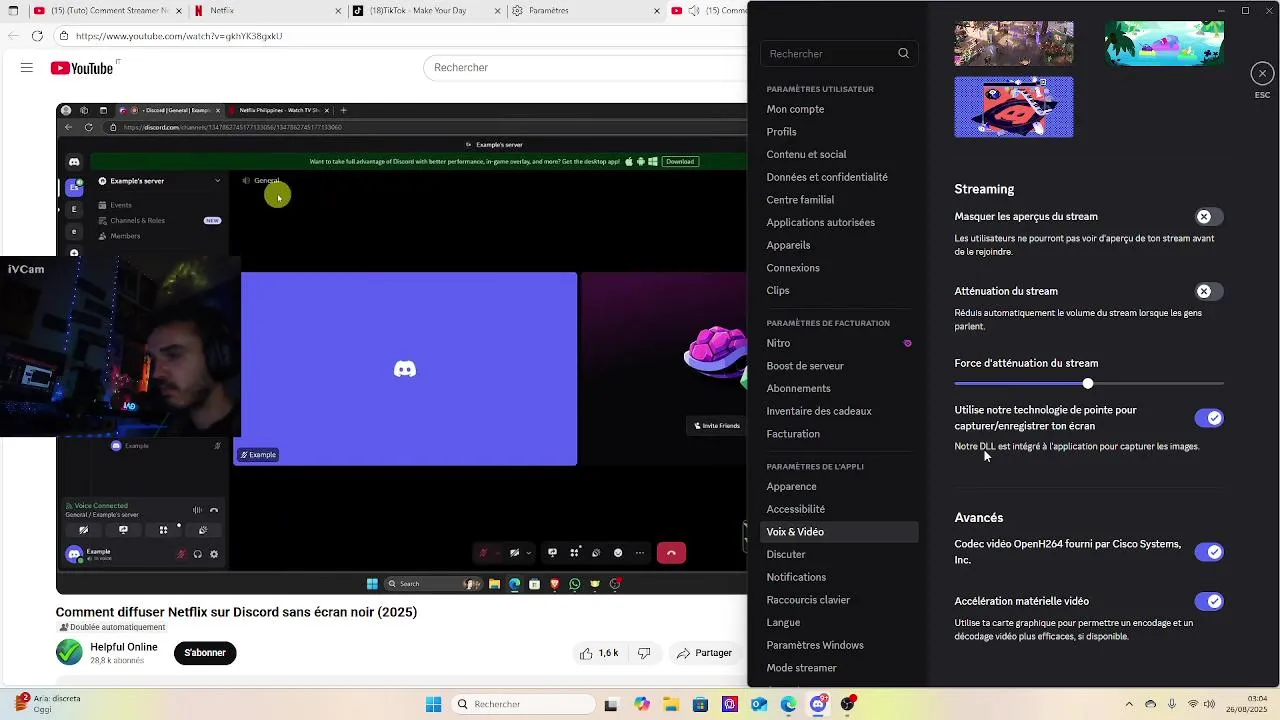This screenshot has width=1280, height=720.
Task: Adjust the Force d'atténuation du stream slider
Action: coord(1088,384)
